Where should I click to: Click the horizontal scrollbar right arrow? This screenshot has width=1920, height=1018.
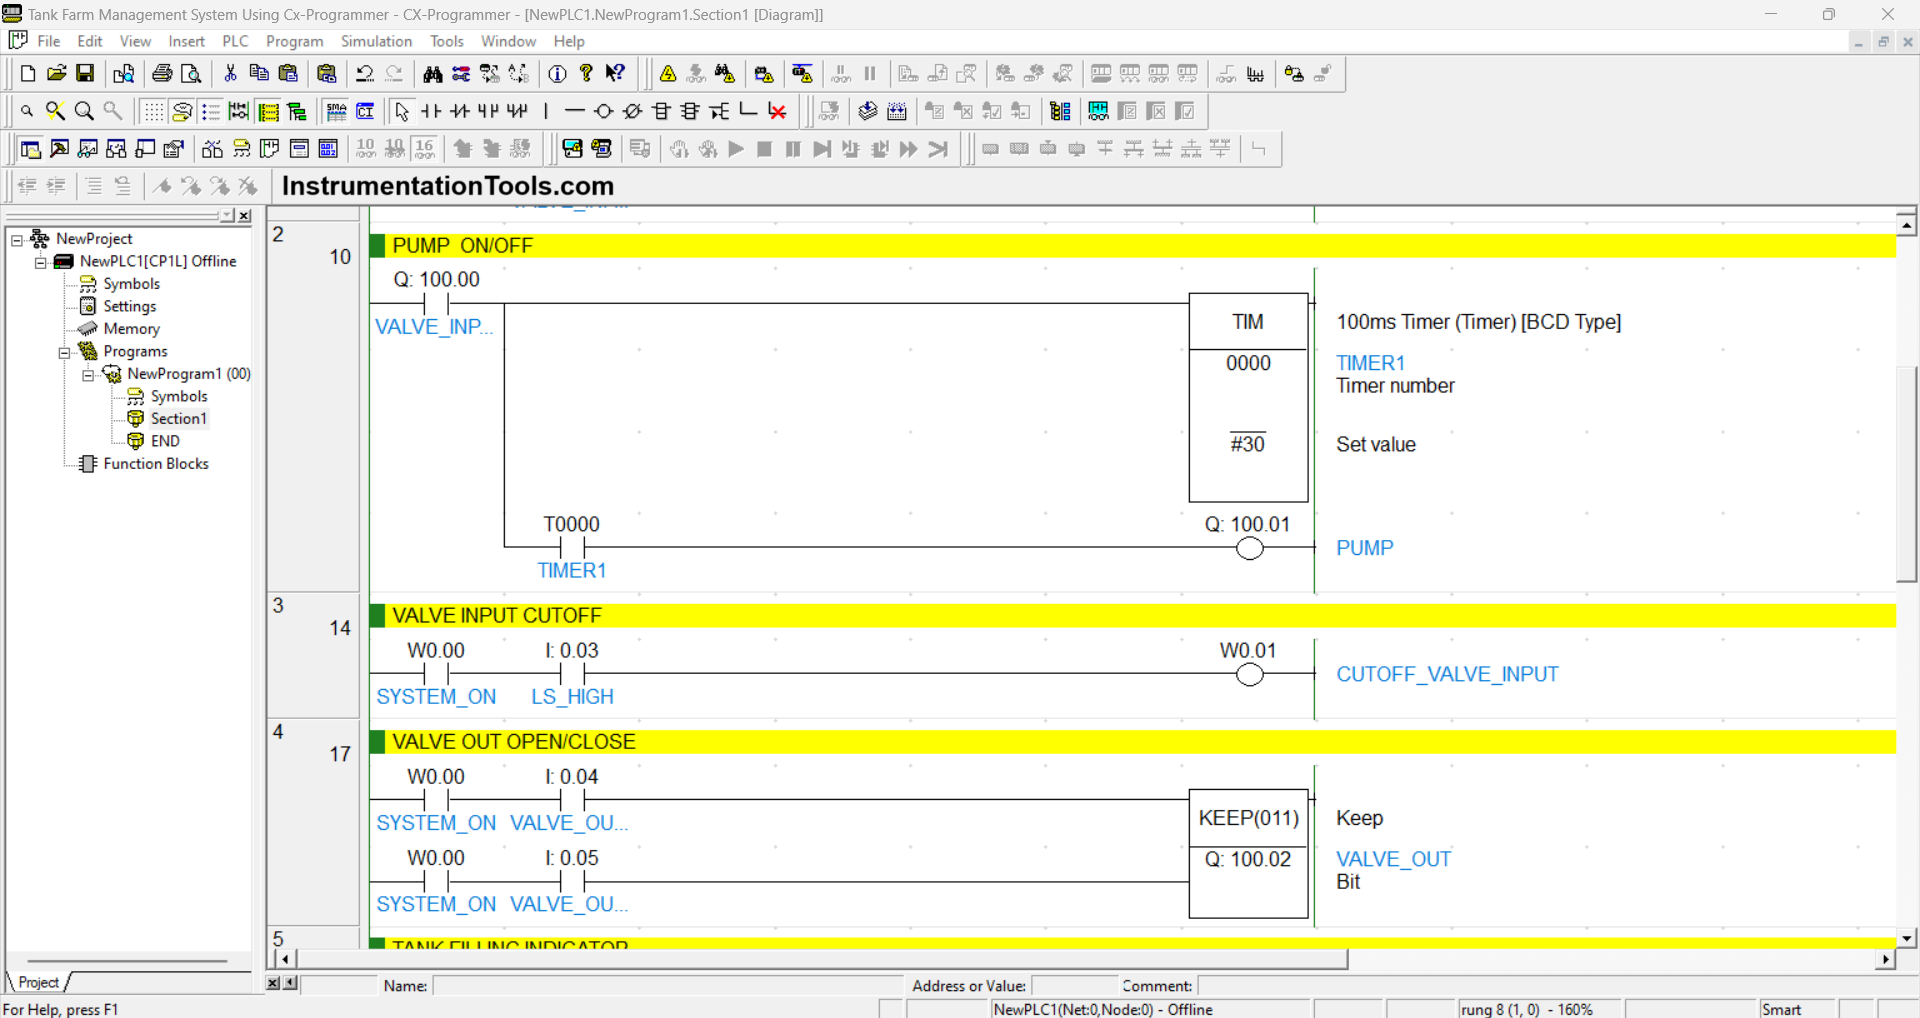click(x=1885, y=959)
